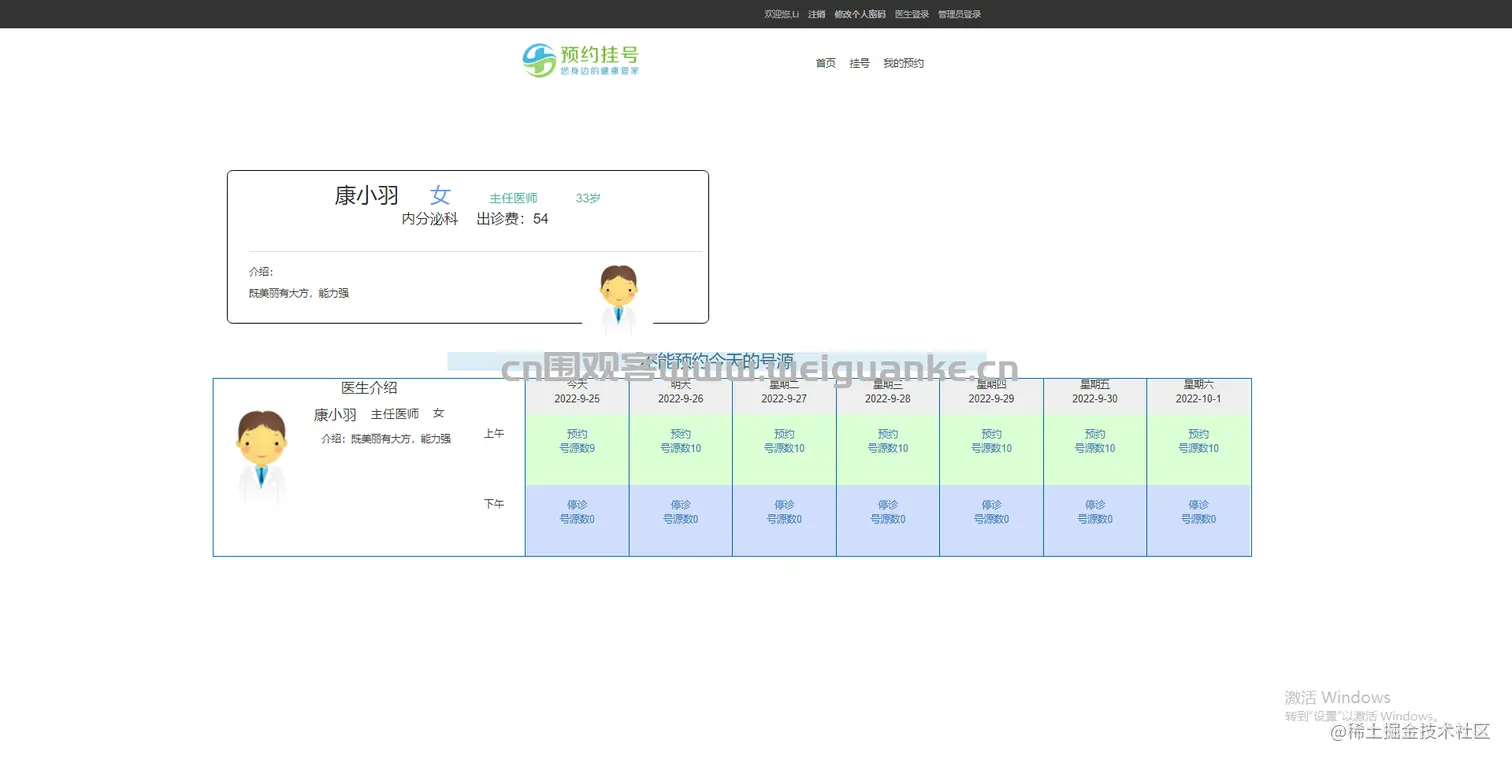Image resolution: width=1512 pixels, height=763 pixels.
Task: Book the morning slot for 2022-9-25 (号源数9)
Action: pos(577,450)
